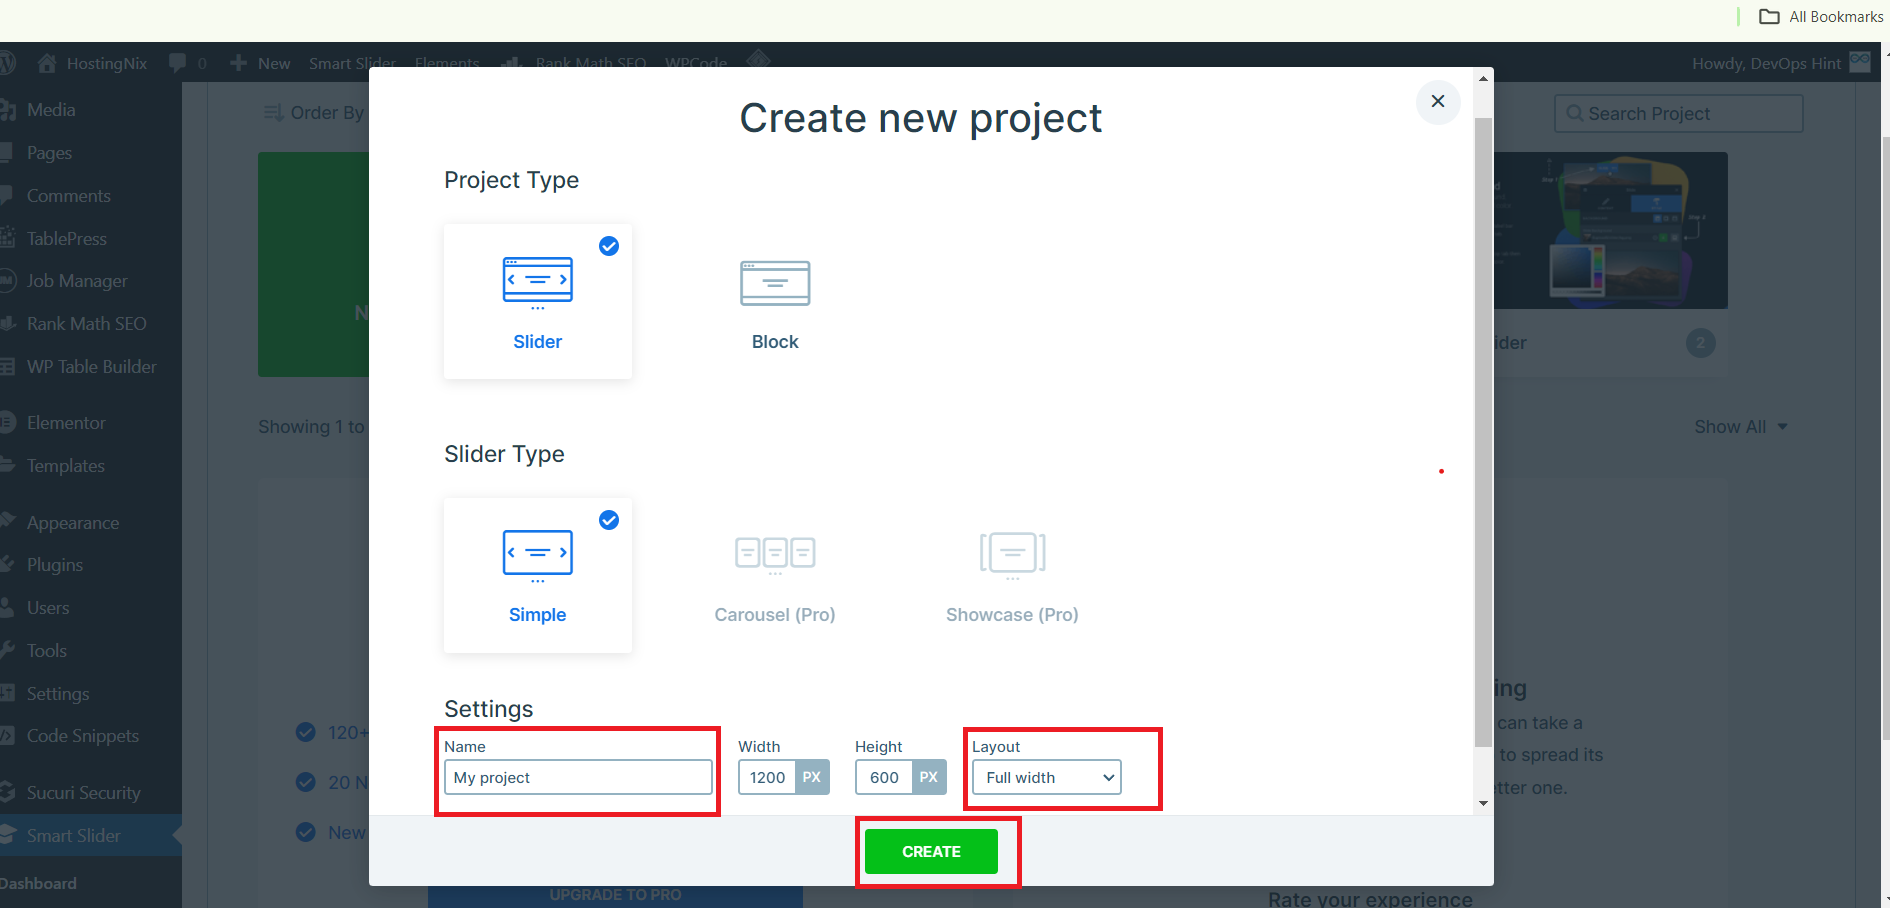Viewport: 1890px width, 908px height.
Task: Toggle the PX unit for Width
Action: tap(812, 778)
